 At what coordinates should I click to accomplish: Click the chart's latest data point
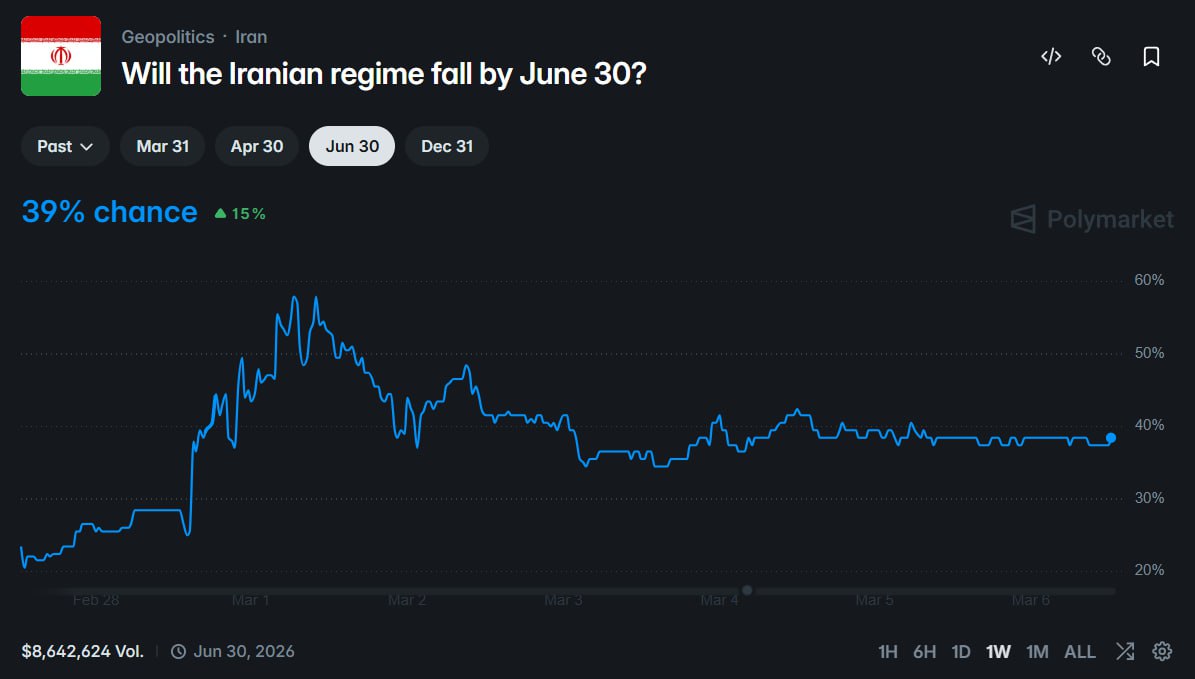(x=1111, y=438)
